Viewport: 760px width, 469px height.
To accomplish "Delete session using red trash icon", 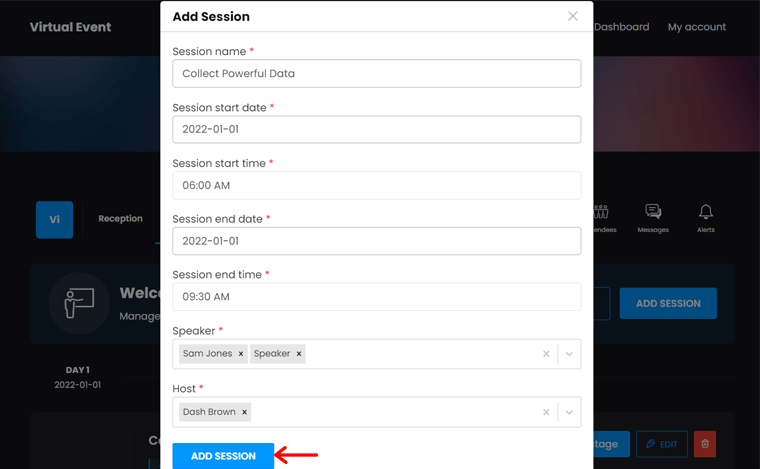I will [x=705, y=444].
